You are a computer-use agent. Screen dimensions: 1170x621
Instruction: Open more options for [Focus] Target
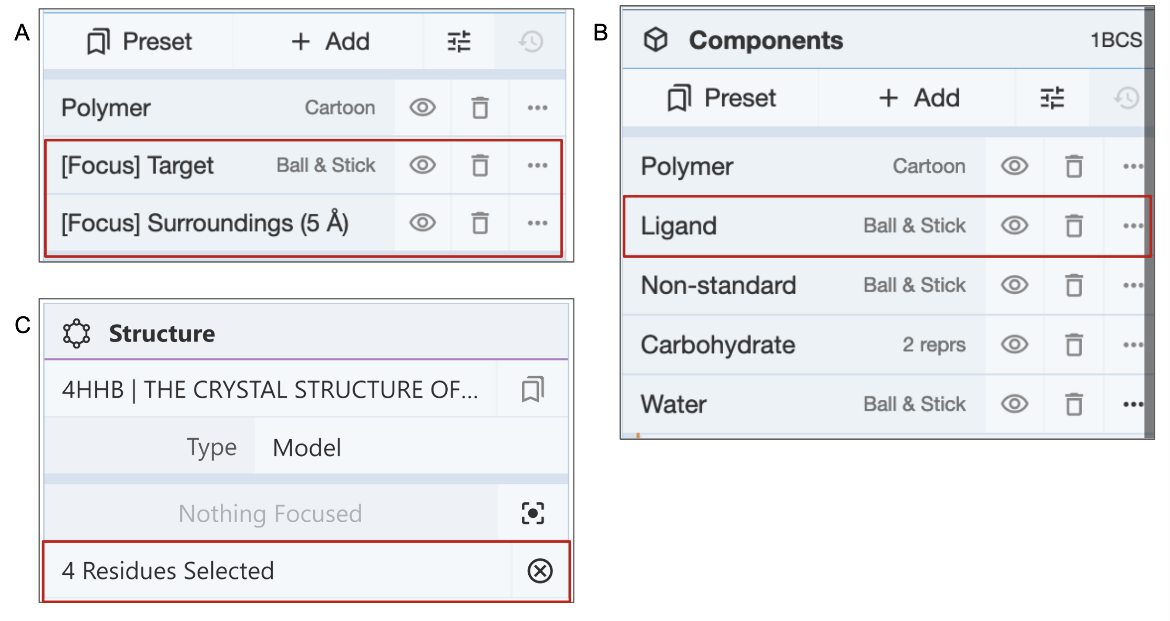pyautogui.click(x=537, y=165)
